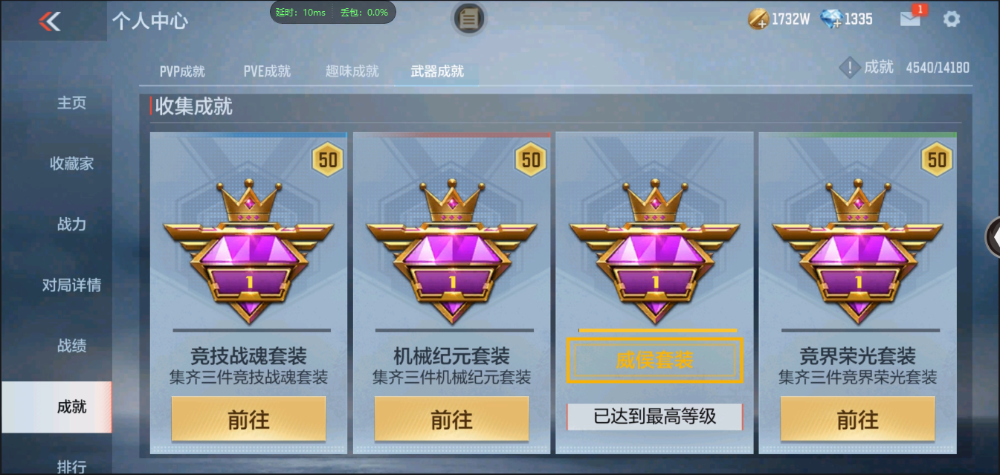1000x475 pixels.
Task: Tap the back double-arrow icon
Action: click(x=50, y=21)
